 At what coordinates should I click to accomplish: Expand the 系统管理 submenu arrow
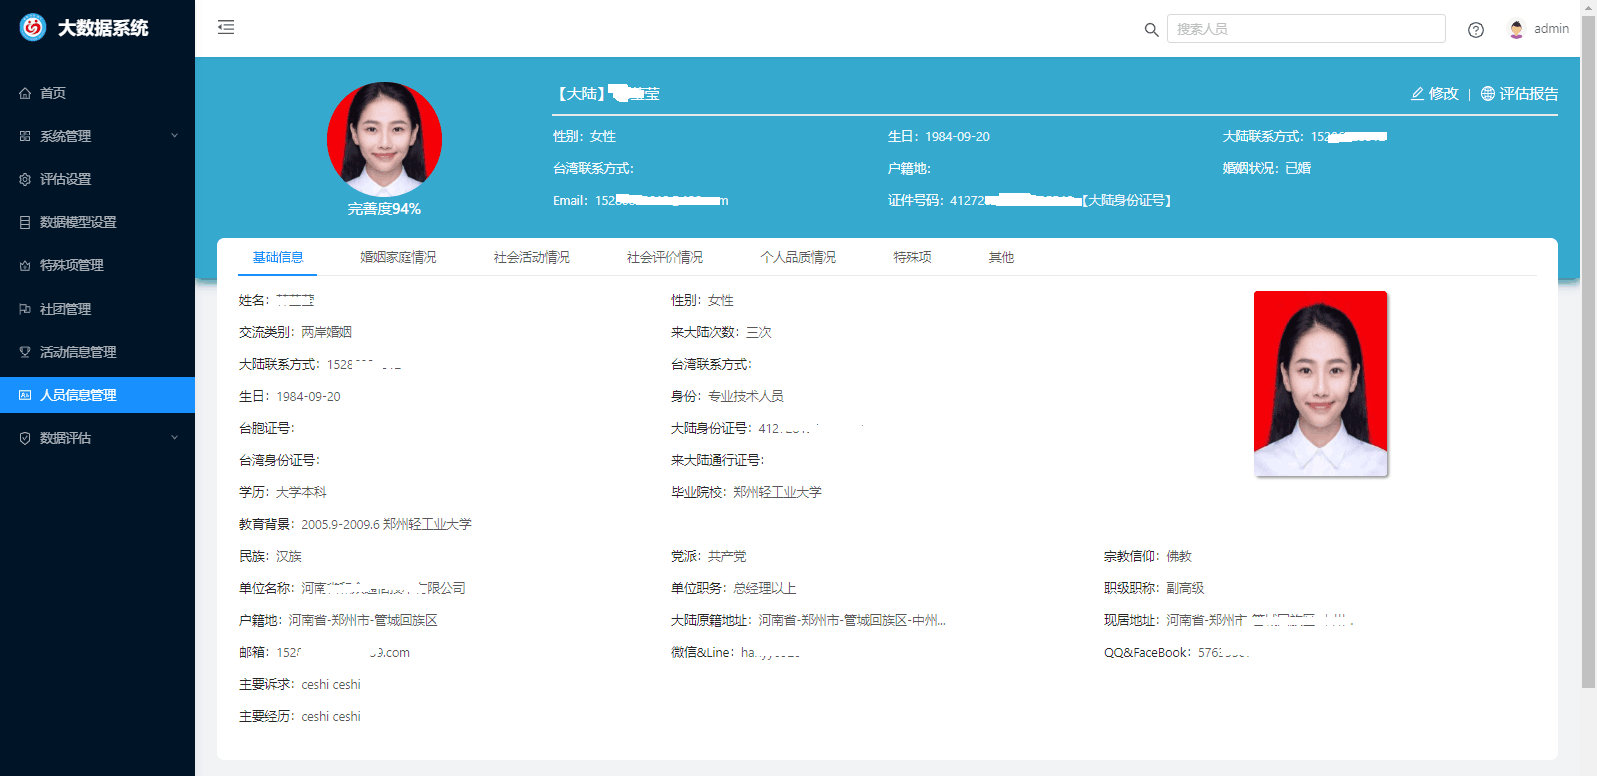coord(174,136)
